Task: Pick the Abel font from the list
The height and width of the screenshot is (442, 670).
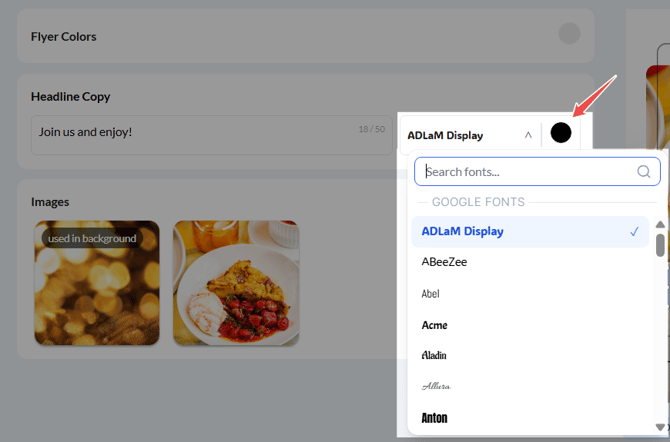Action: pos(430,294)
